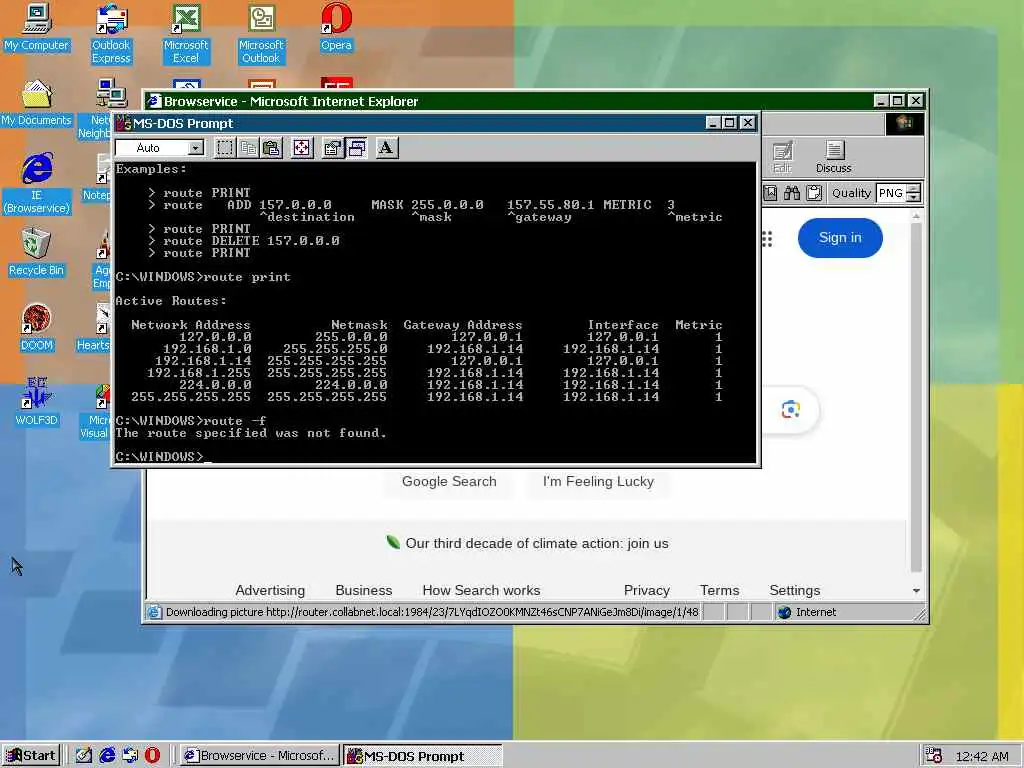This screenshot has width=1024, height=768.
Task: Select the IE (Browservice) desktop icon
Action: pos(37,184)
